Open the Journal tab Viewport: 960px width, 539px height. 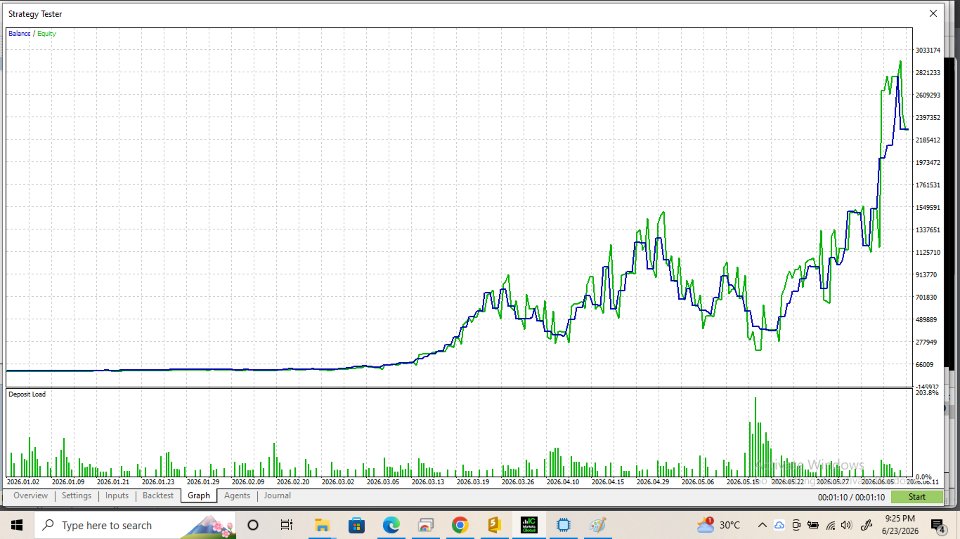(x=277, y=496)
